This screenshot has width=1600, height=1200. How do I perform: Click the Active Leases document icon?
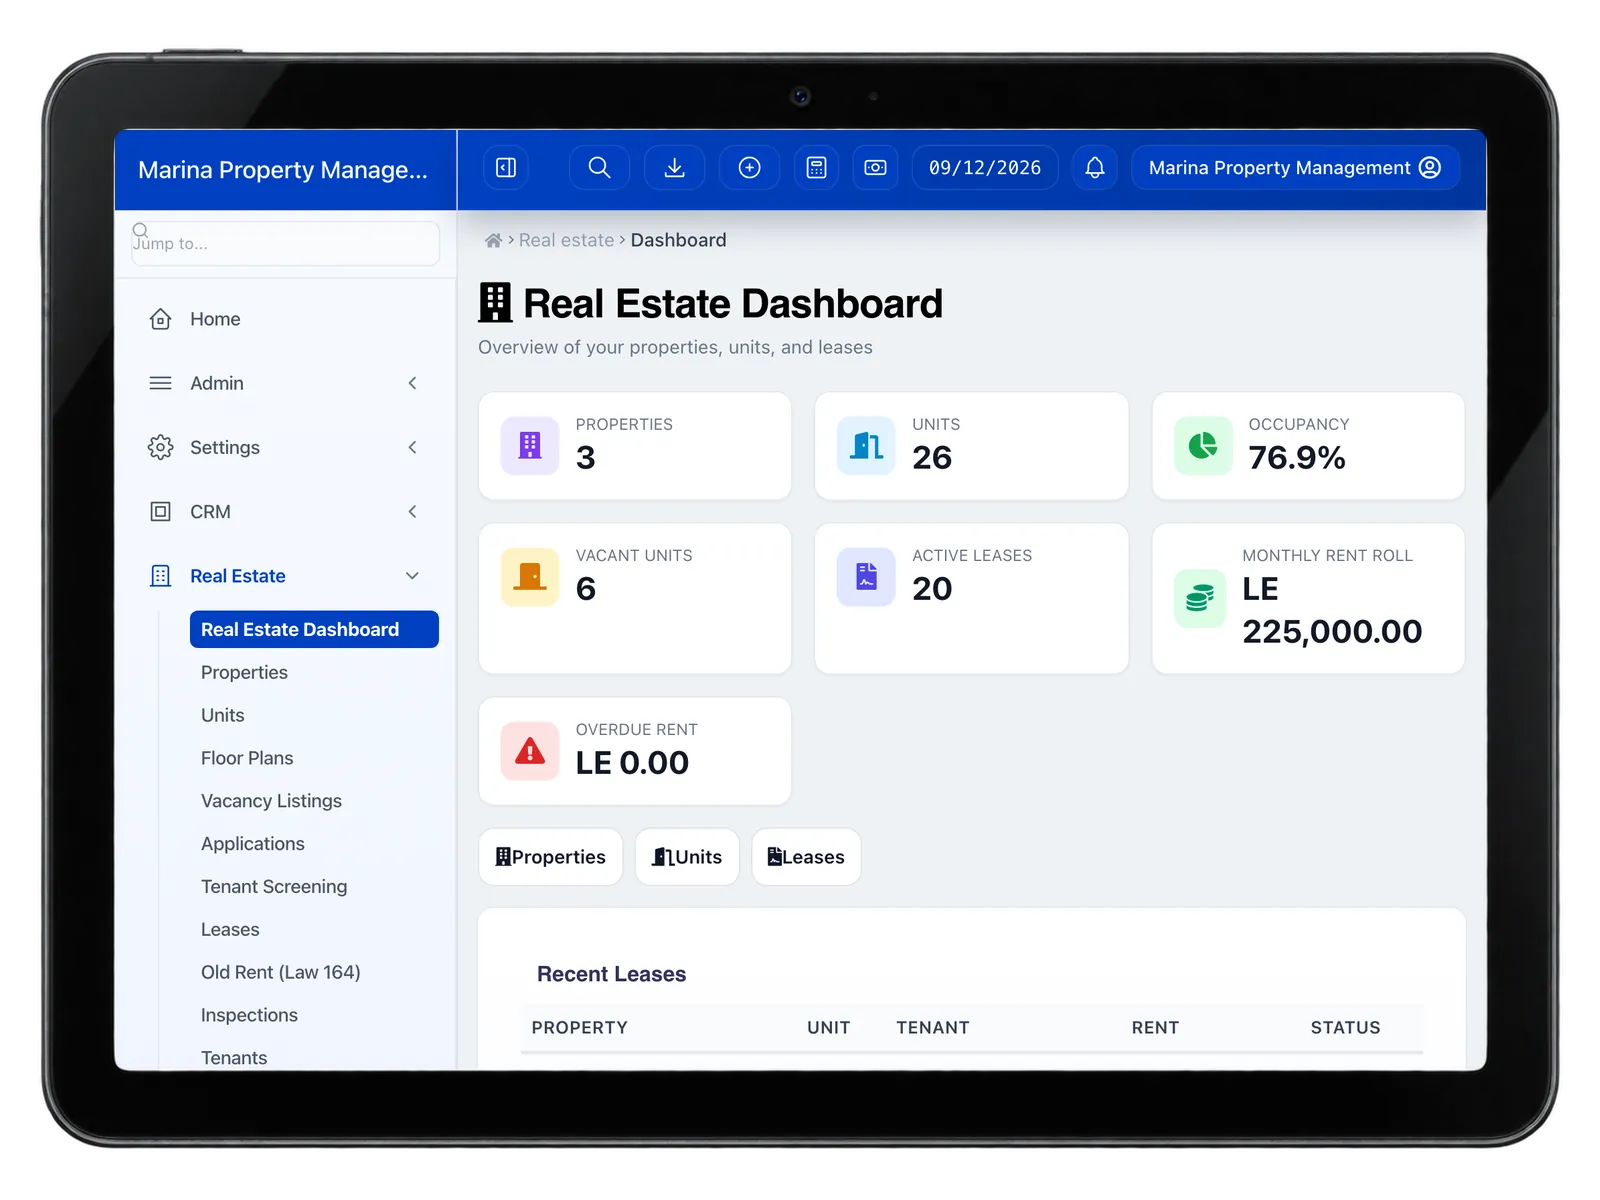tap(866, 577)
